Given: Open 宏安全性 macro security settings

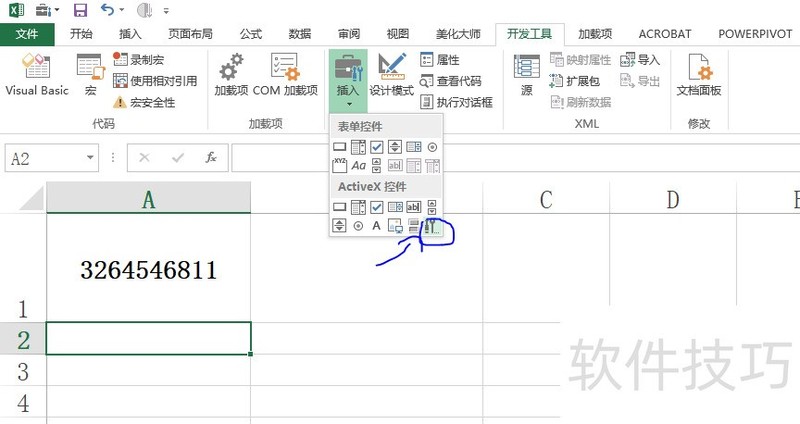Looking at the screenshot, I should click(x=144, y=102).
